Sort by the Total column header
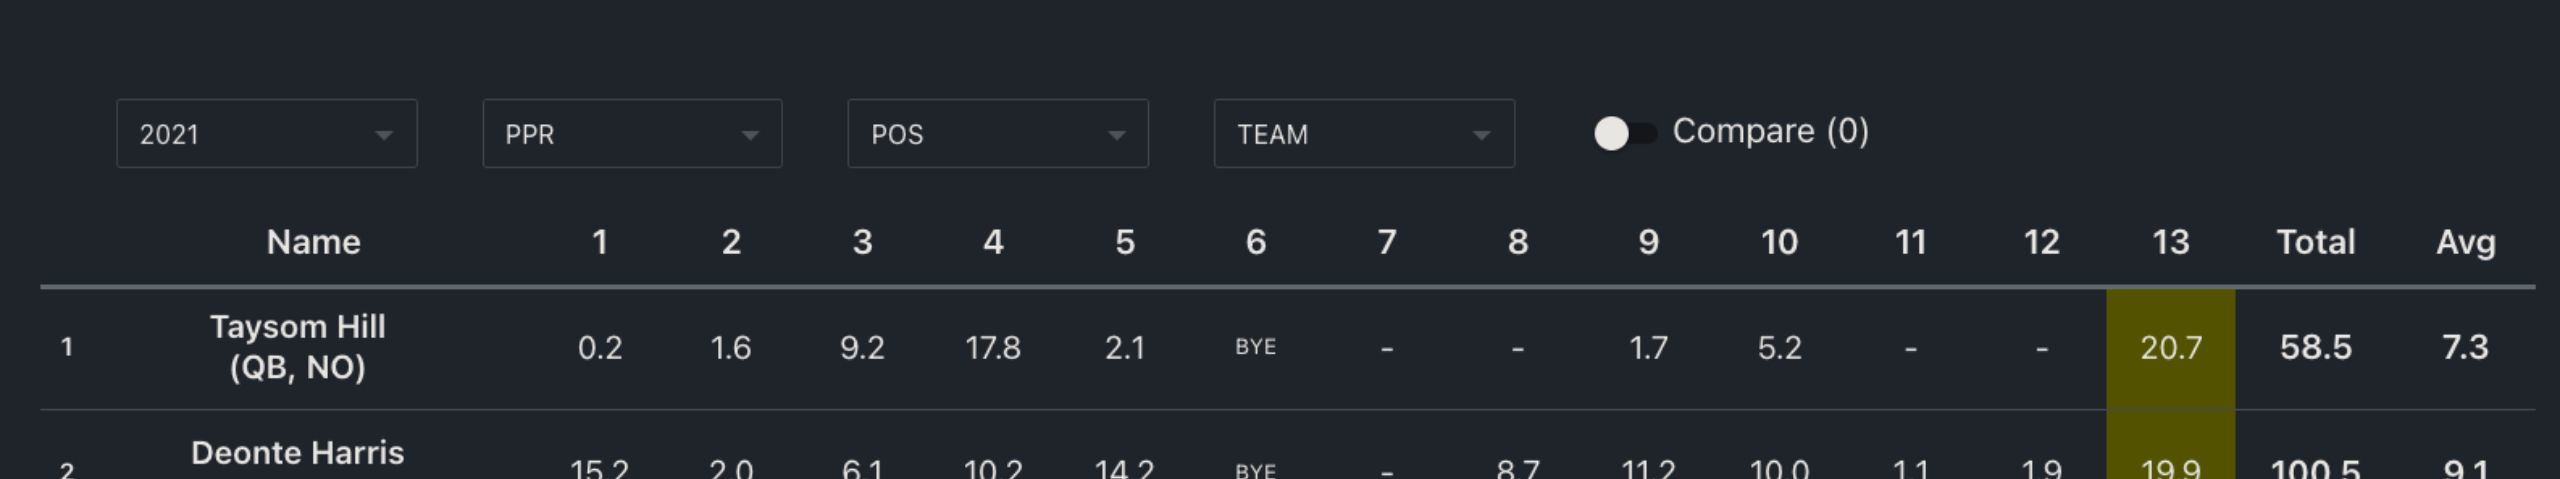This screenshot has width=2560, height=479. pos(2315,242)
